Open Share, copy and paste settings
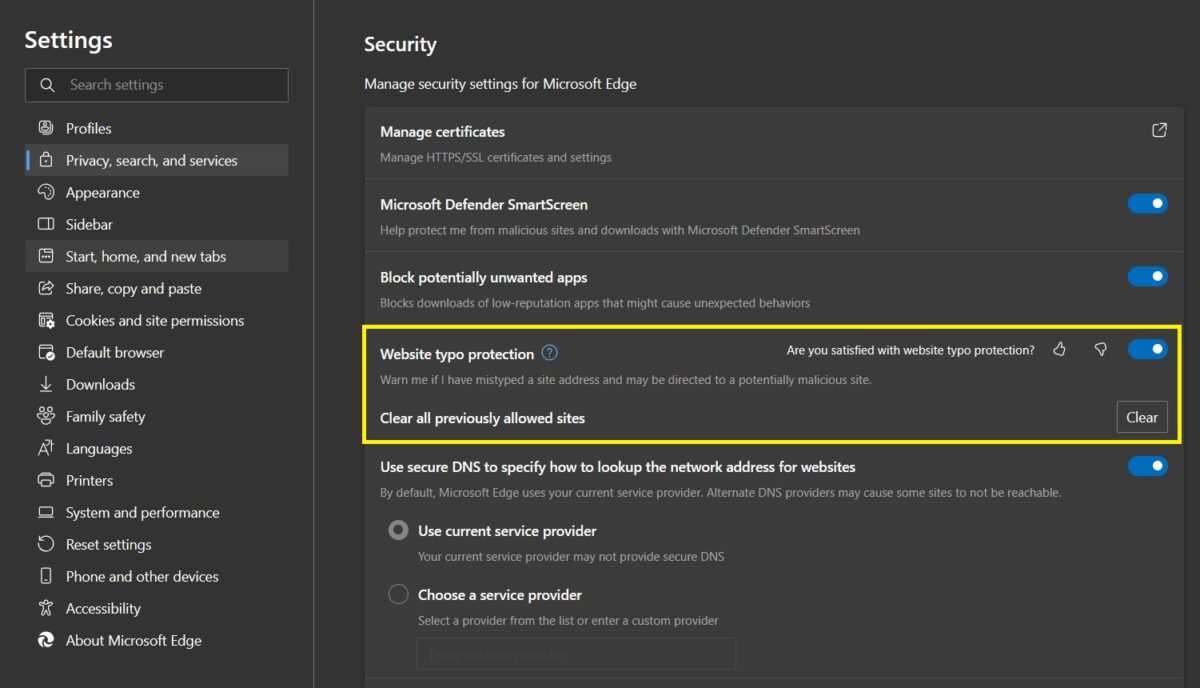Viewport: 1200px width, 688px height. point(156,288)
